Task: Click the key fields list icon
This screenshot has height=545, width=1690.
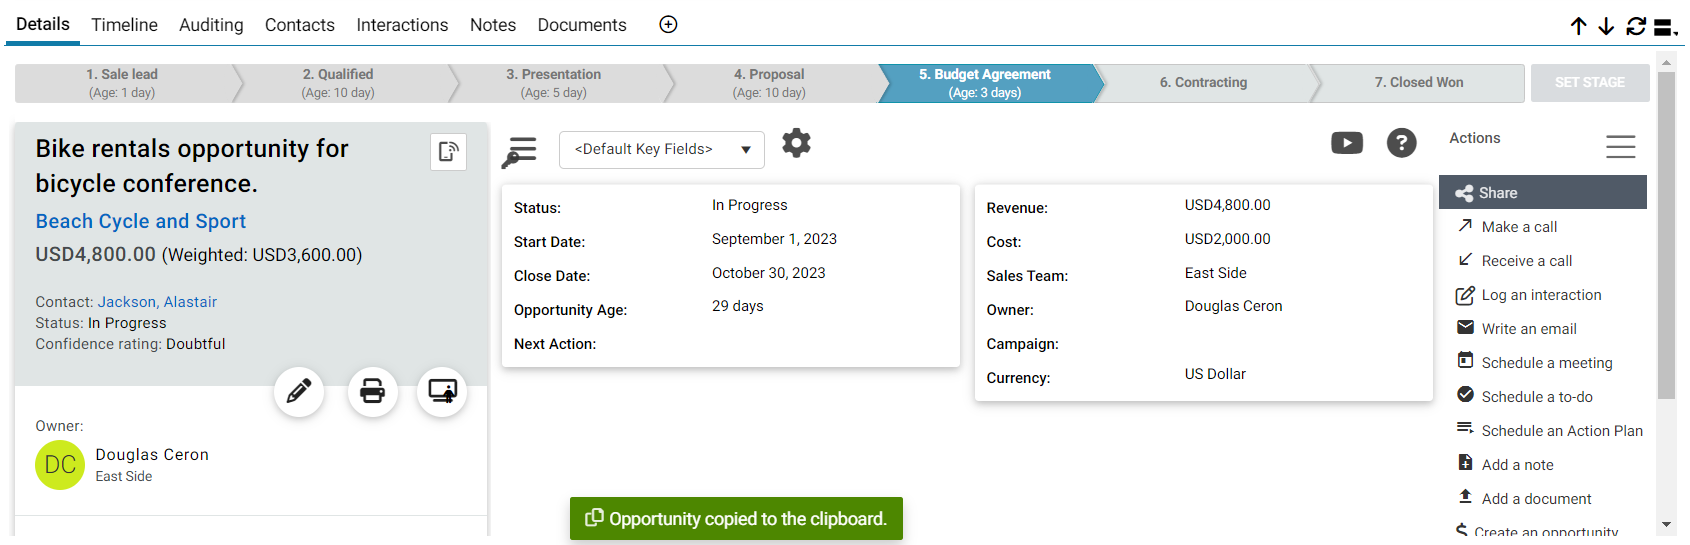Action: click(x=519, y=151)
